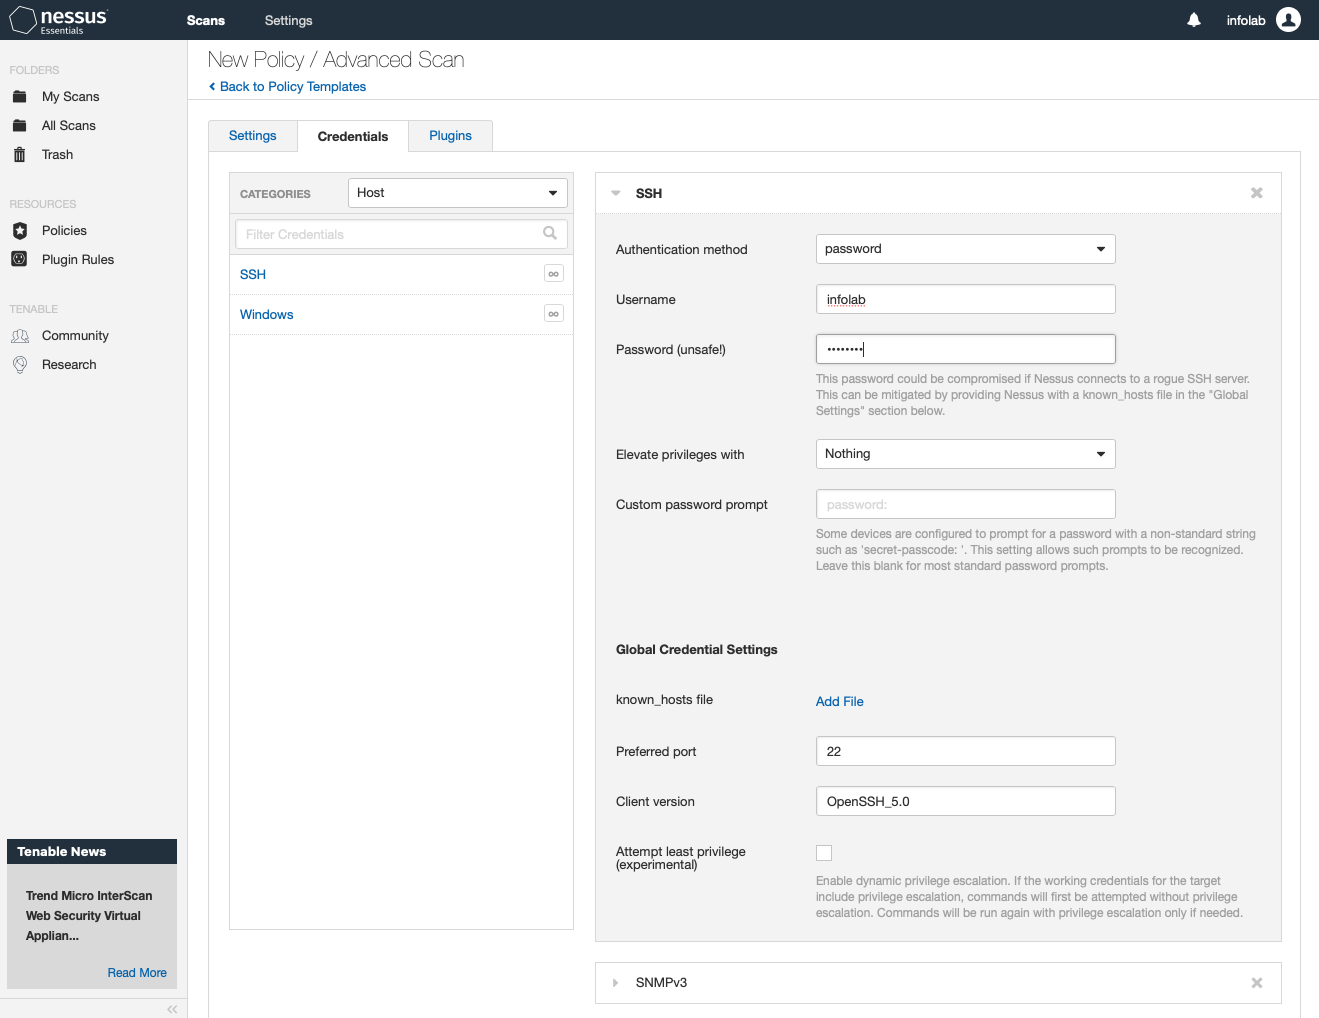Open Tenable Community link

pos(76,336)
